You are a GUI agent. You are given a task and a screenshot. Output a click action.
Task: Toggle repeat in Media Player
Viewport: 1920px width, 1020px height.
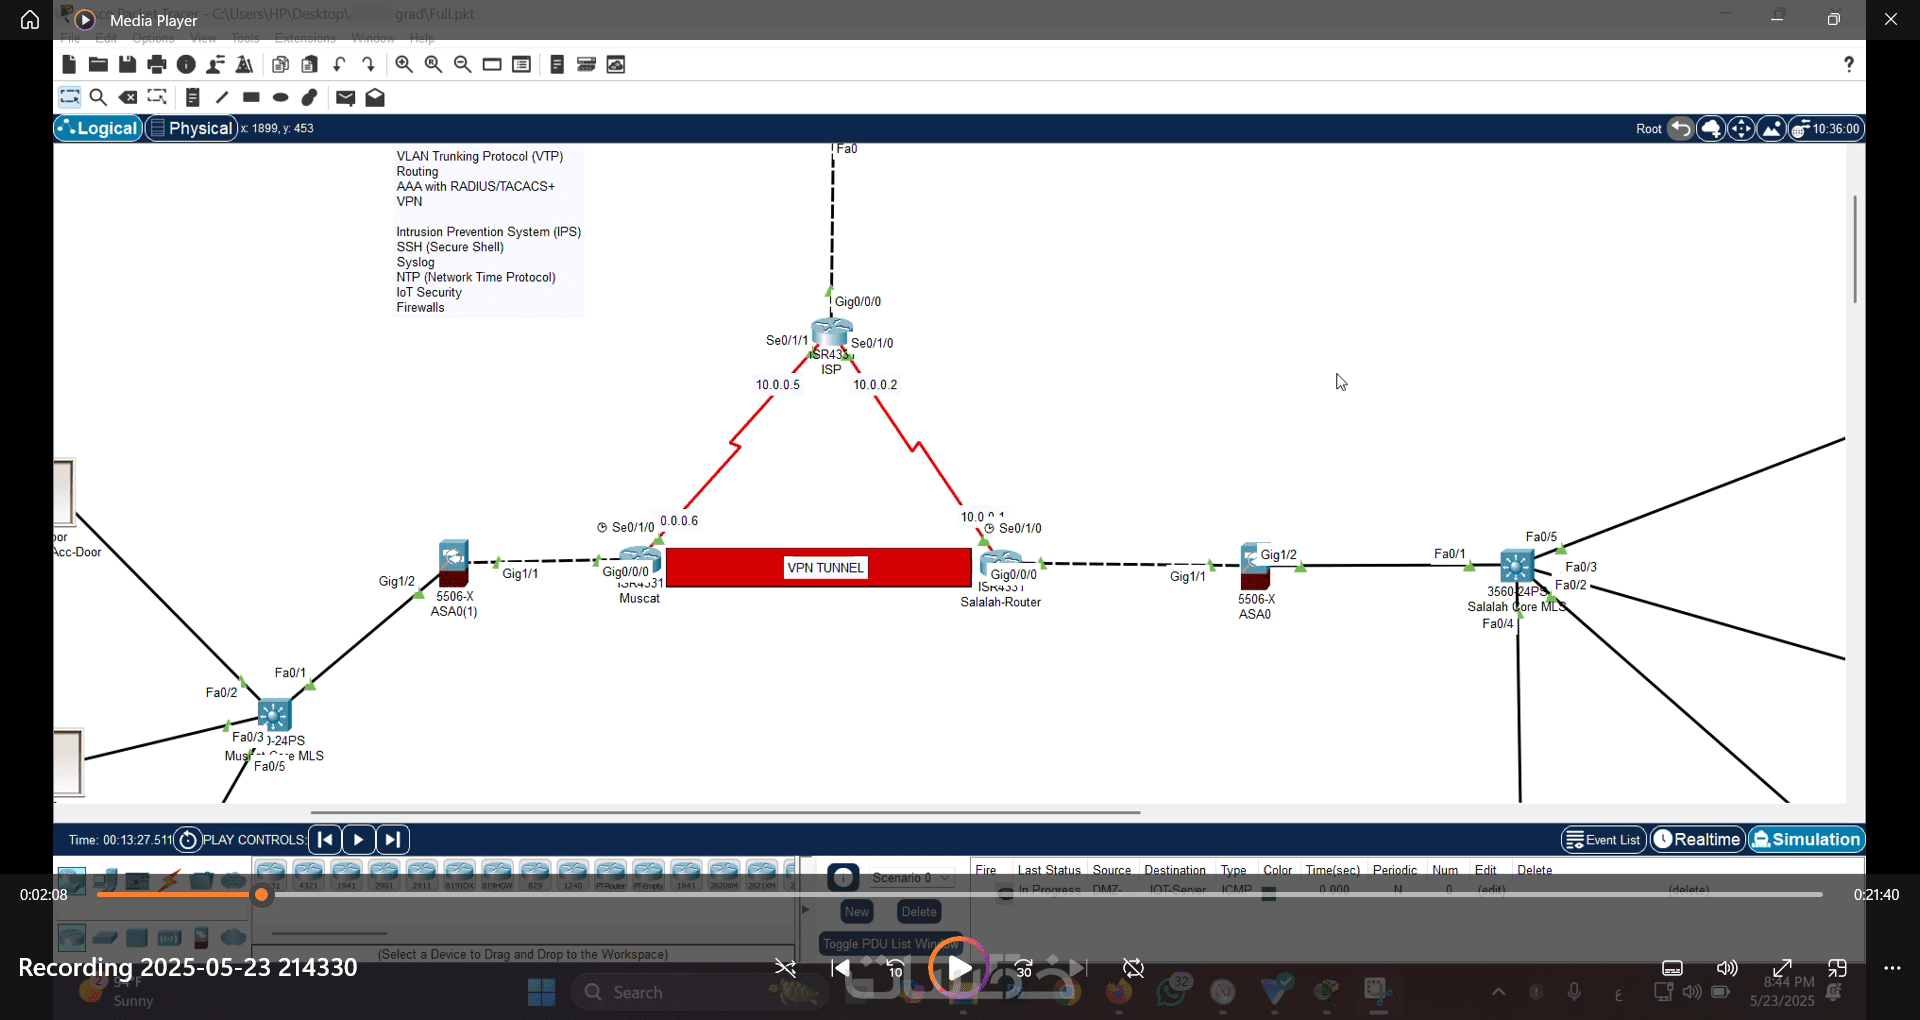[x=1133, y=968]
